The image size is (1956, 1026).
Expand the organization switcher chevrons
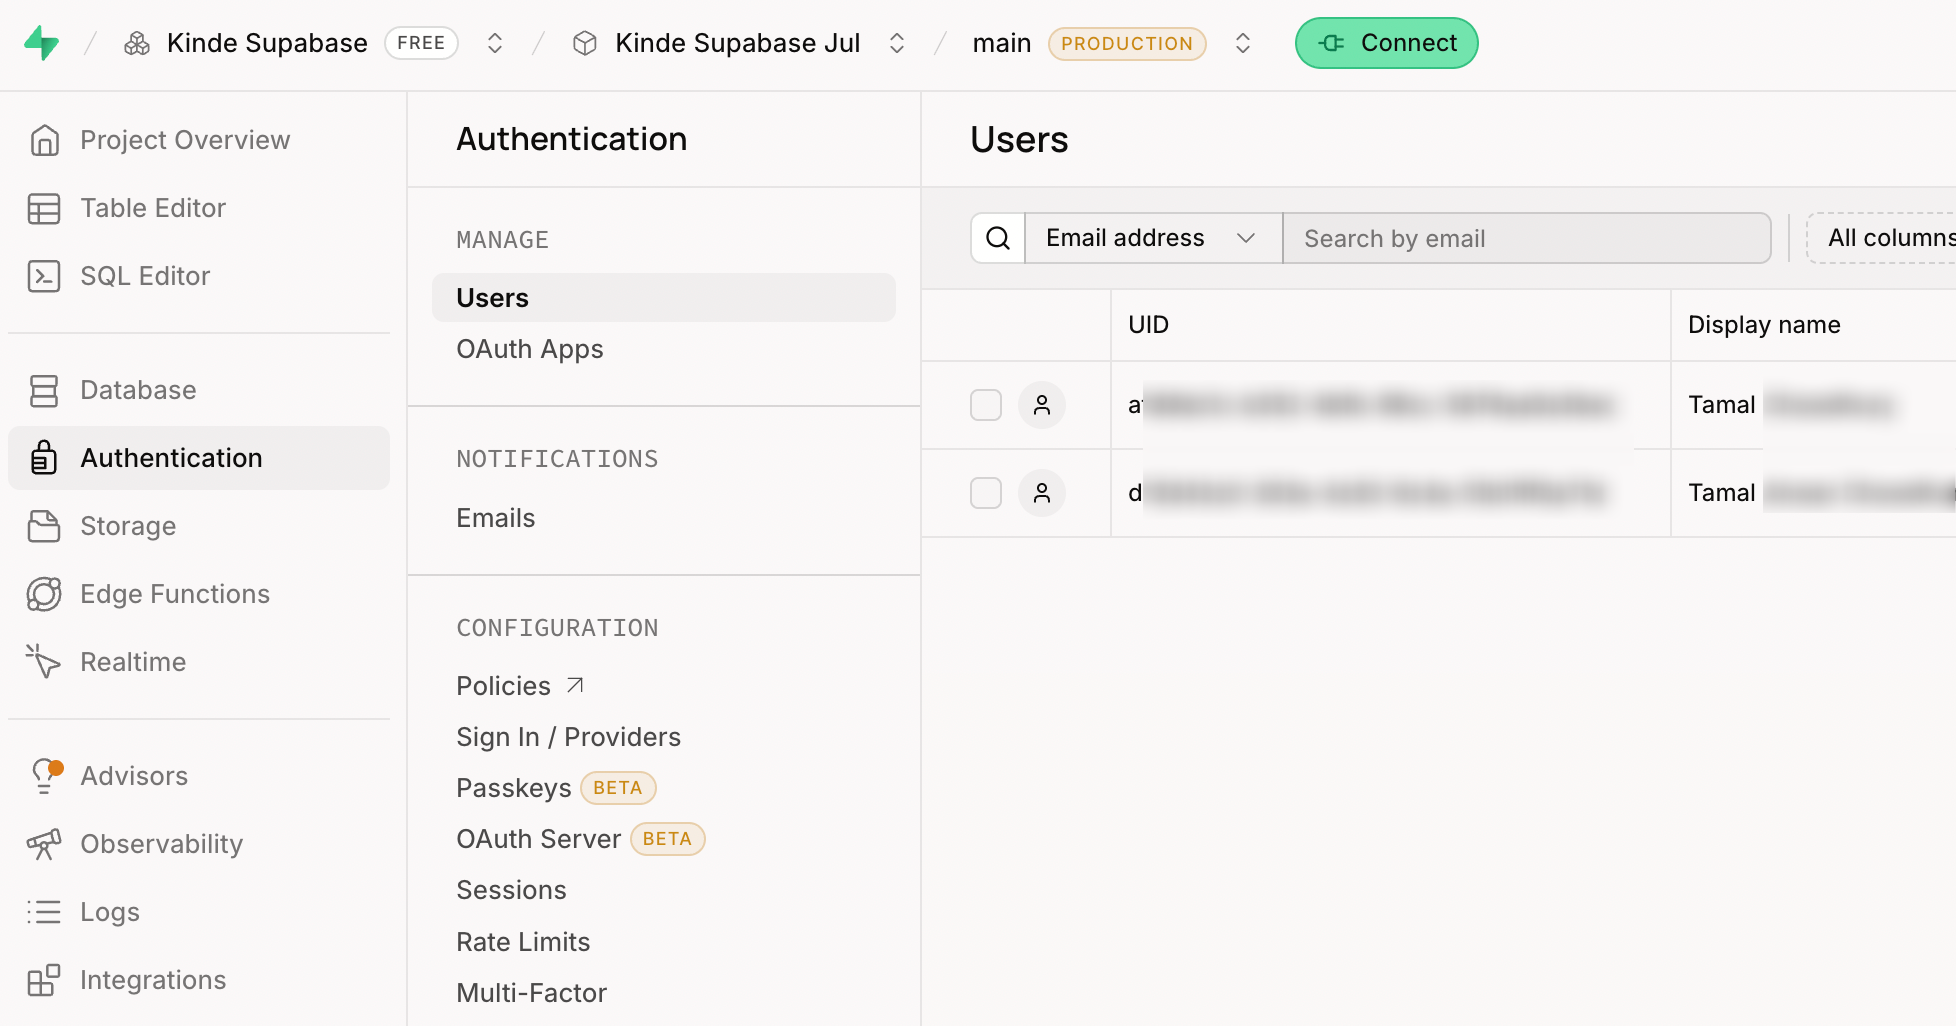(494, 43)
